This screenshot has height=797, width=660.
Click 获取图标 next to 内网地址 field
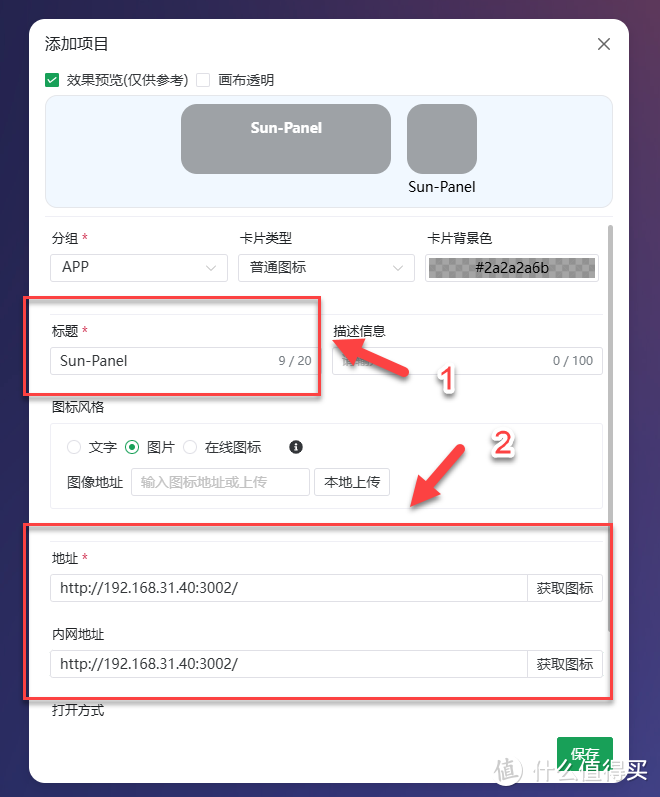564,664
